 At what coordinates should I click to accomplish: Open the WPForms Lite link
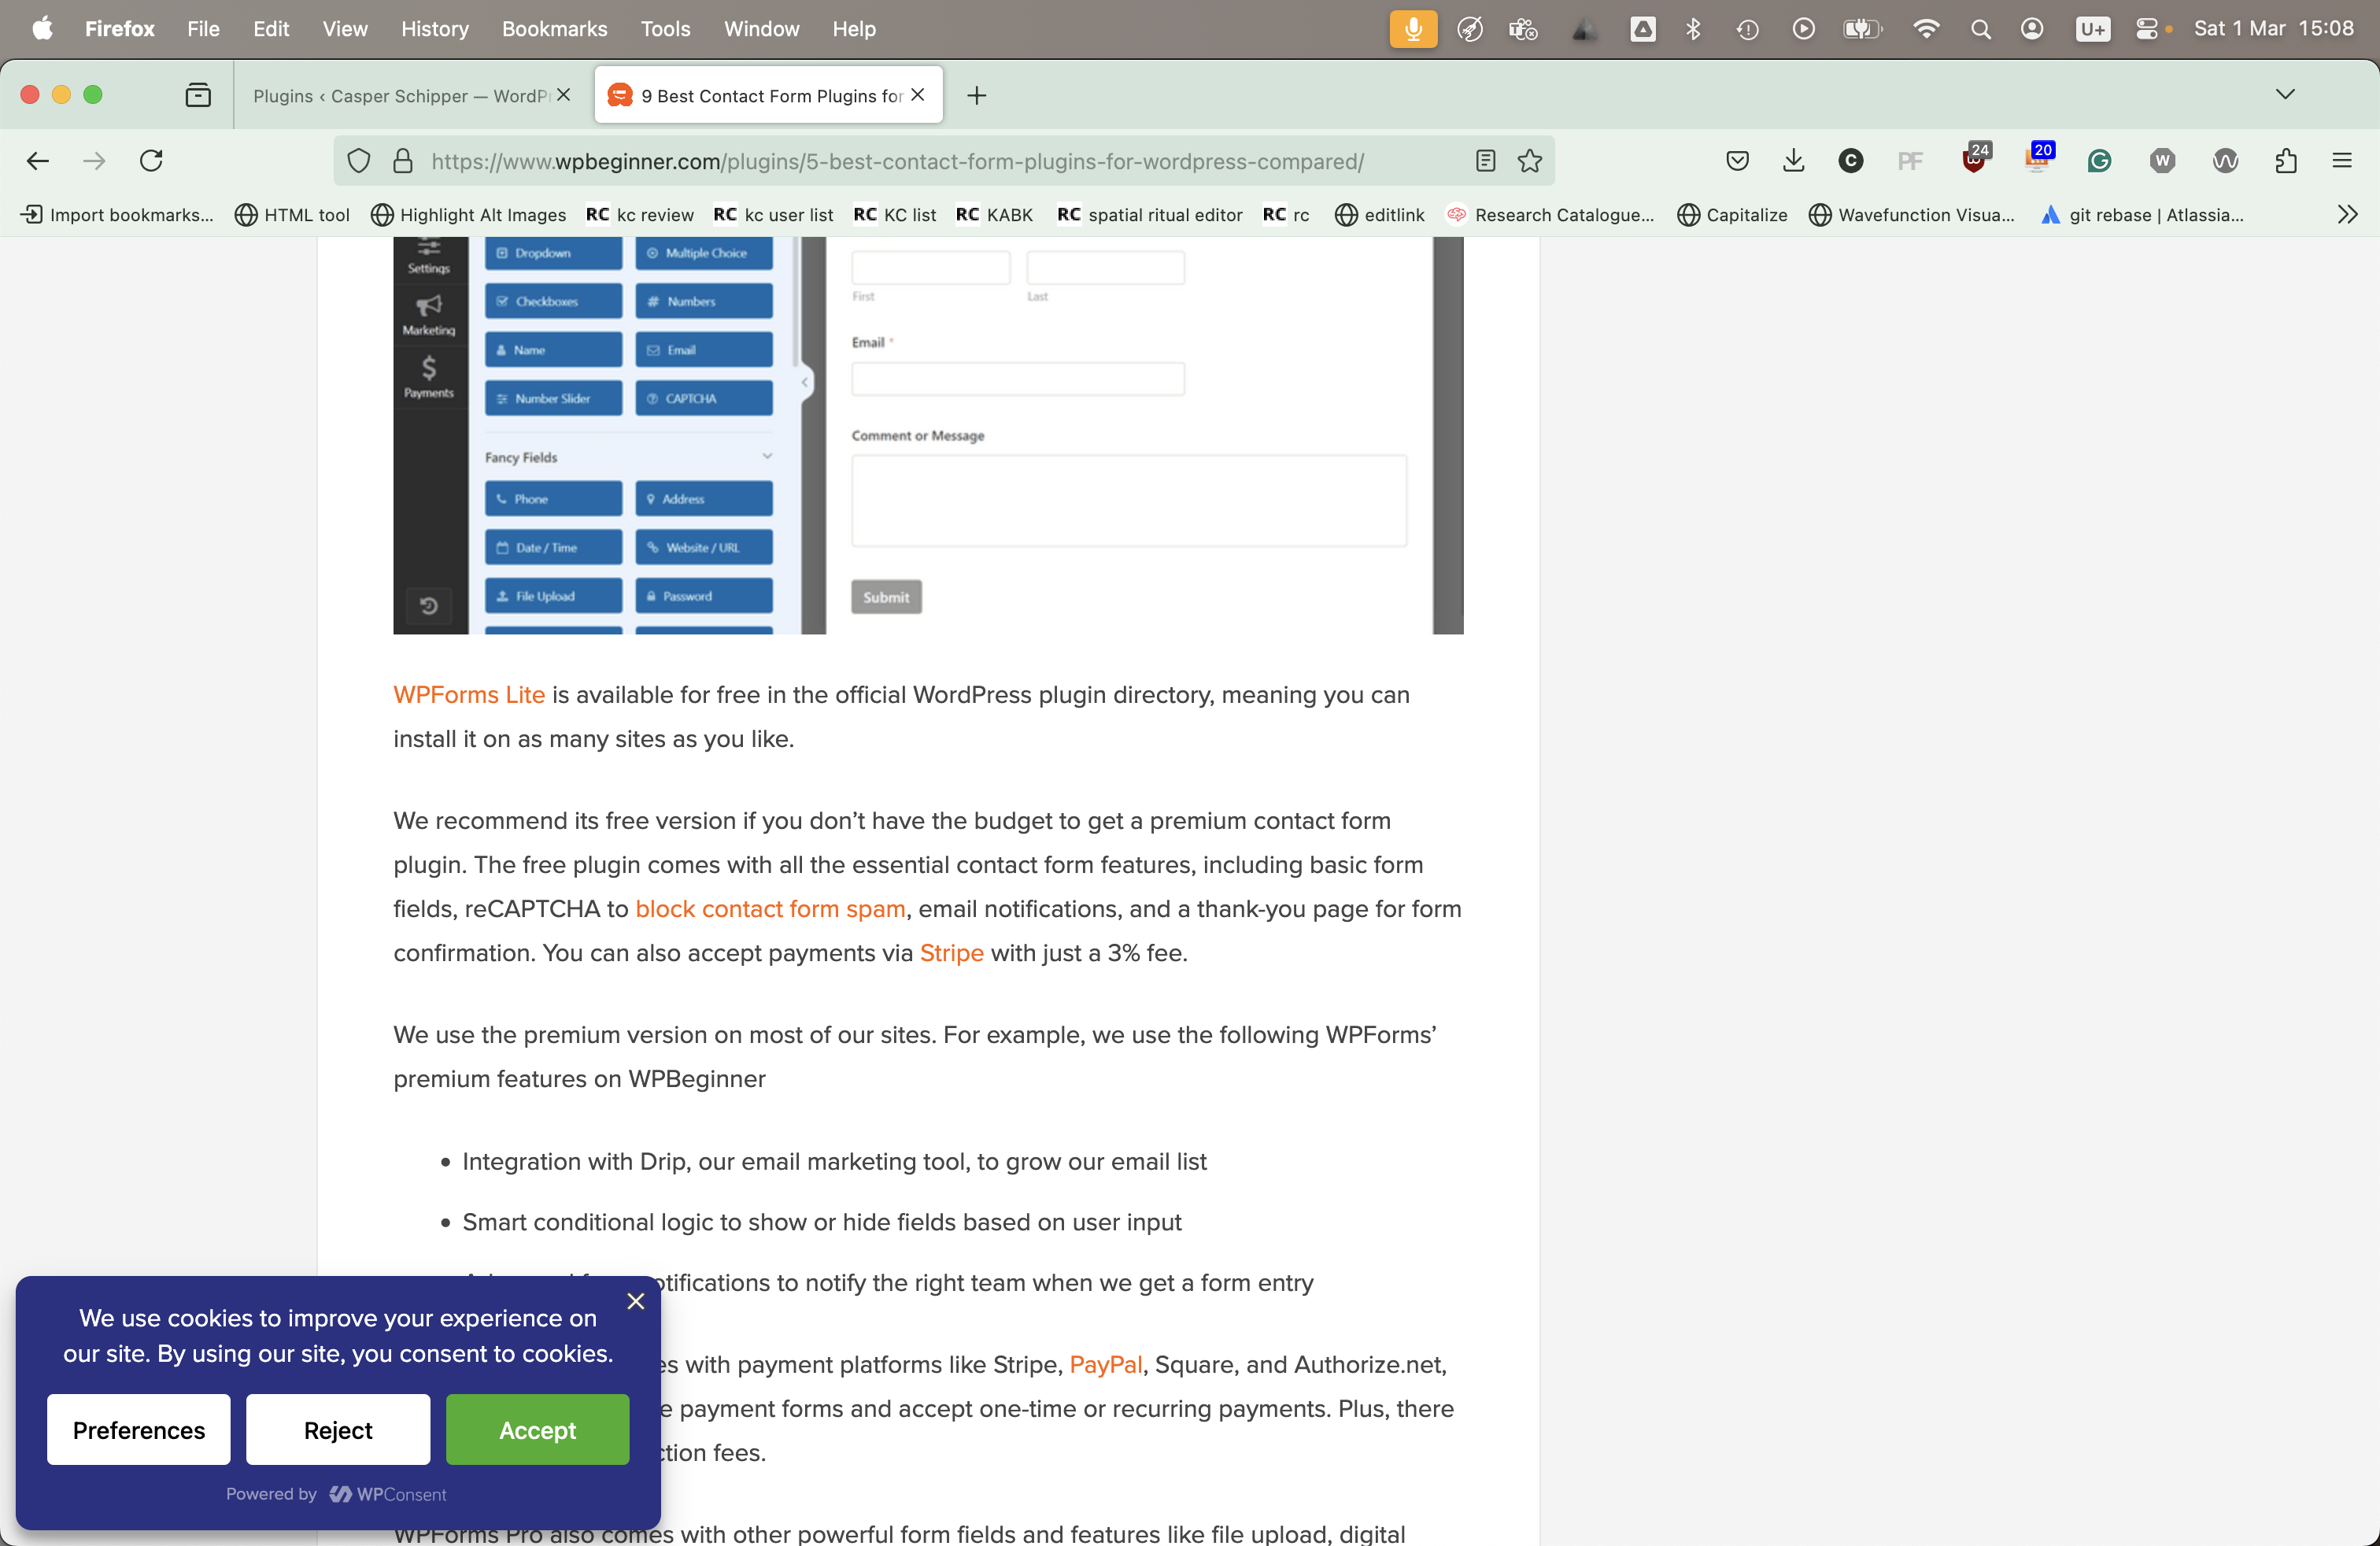point(468,695)
